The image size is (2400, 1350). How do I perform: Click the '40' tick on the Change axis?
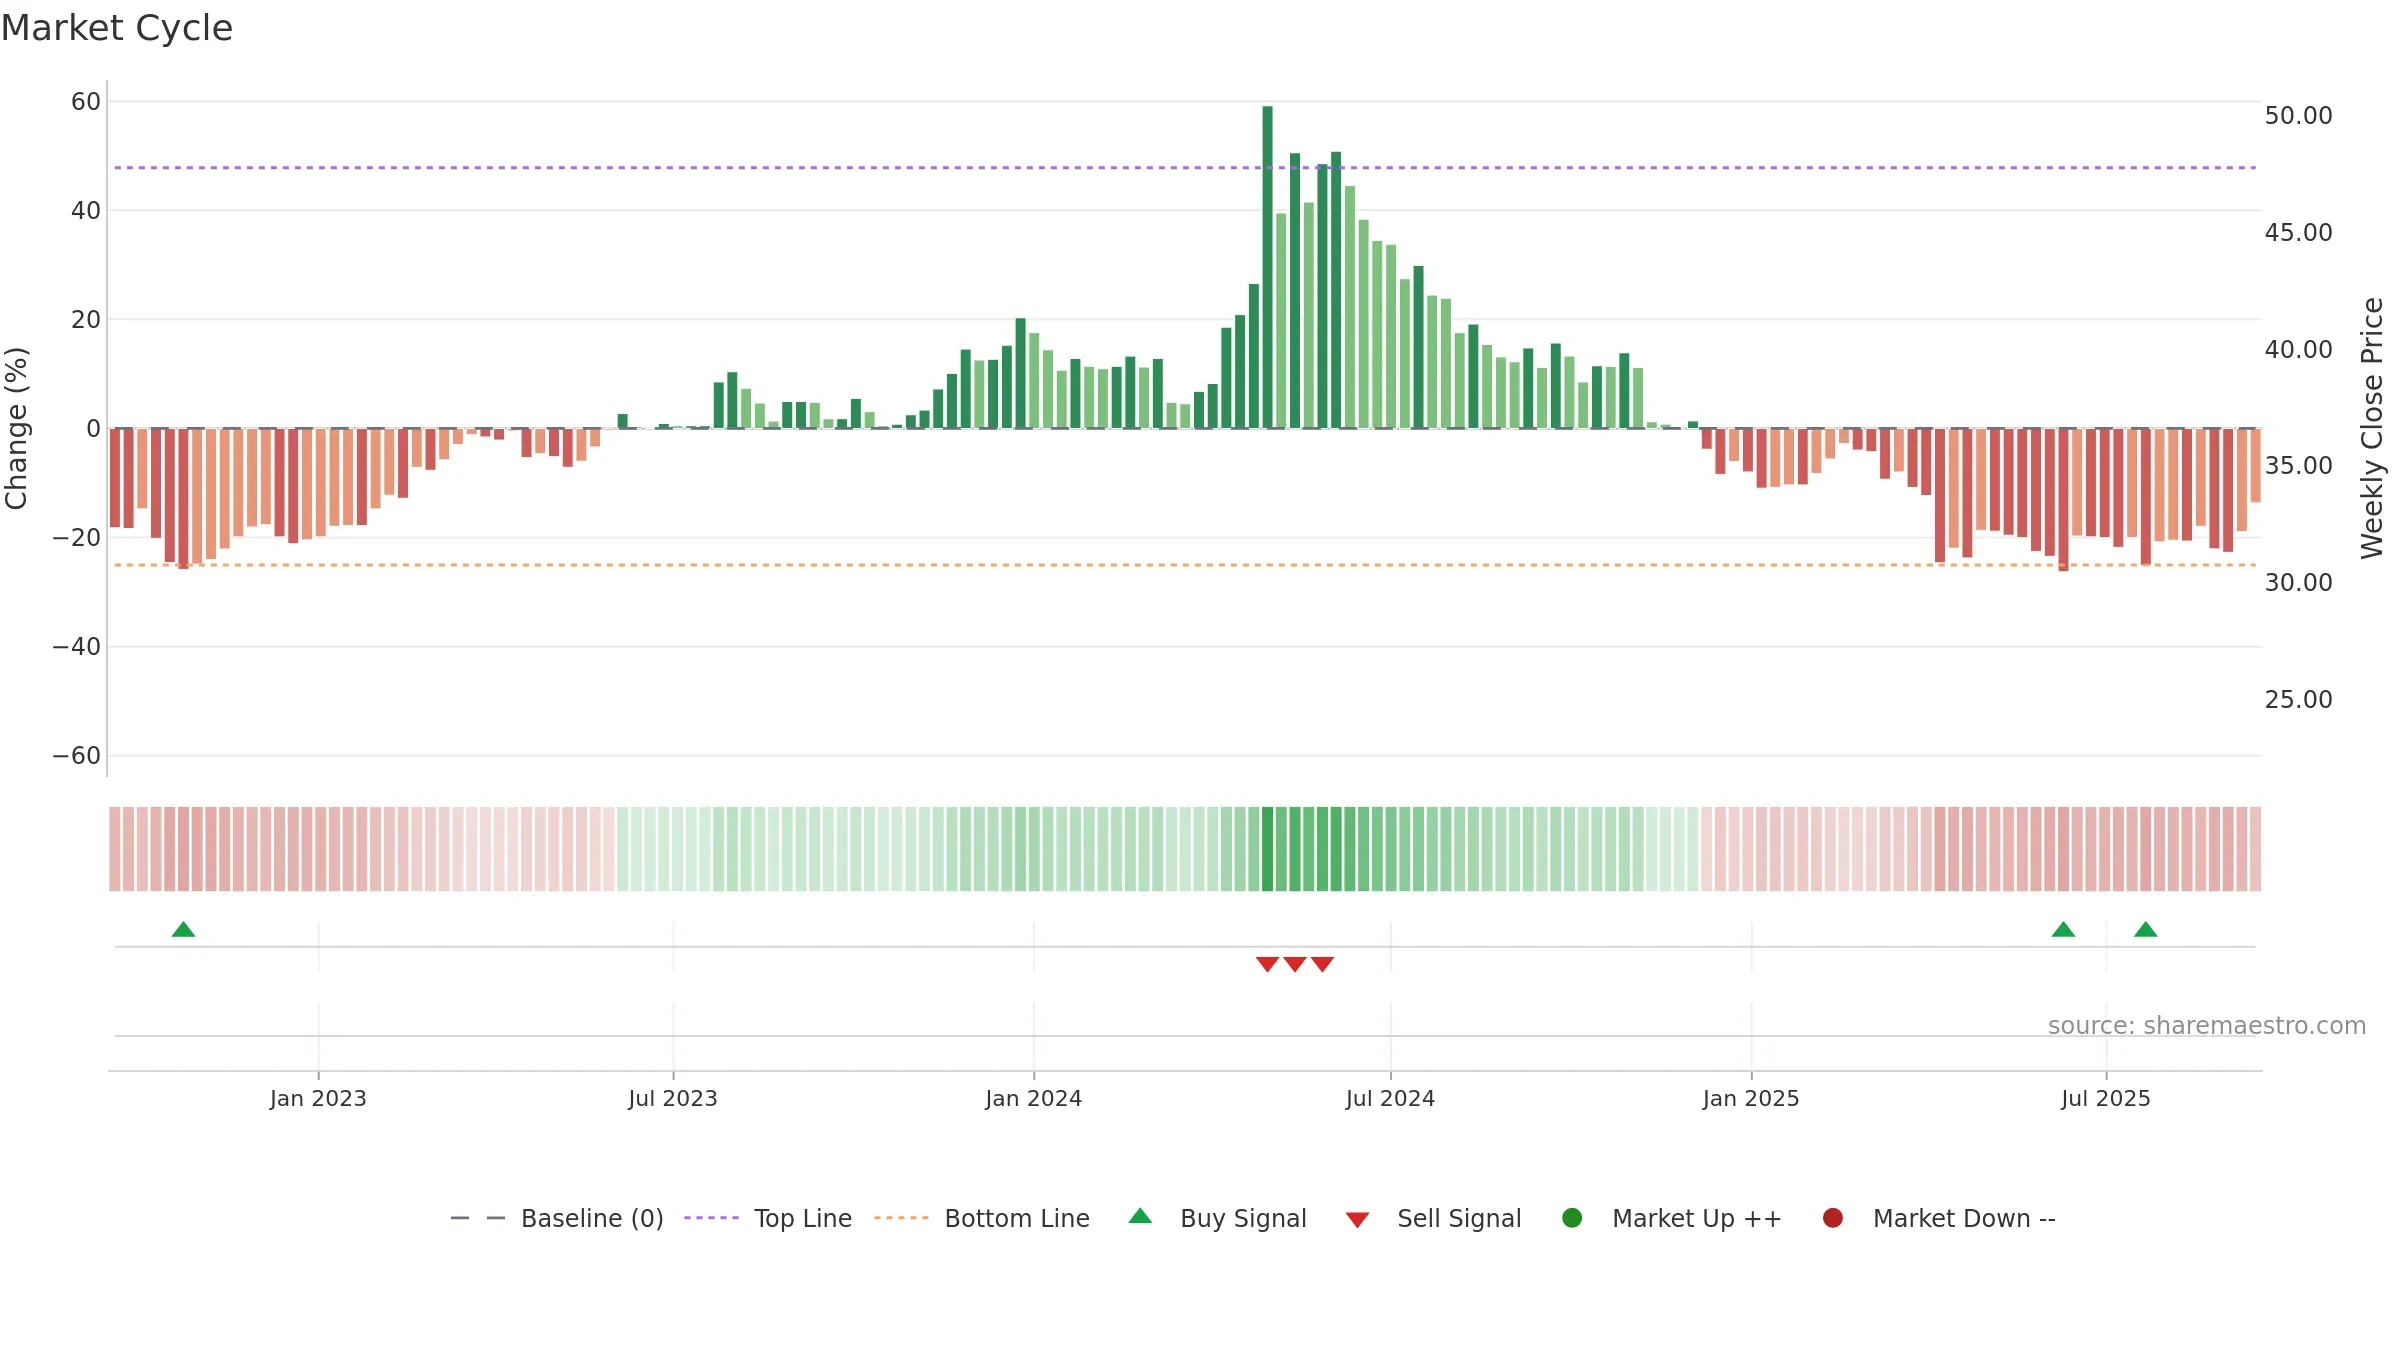pyautogui.click(x=86, y=210)
